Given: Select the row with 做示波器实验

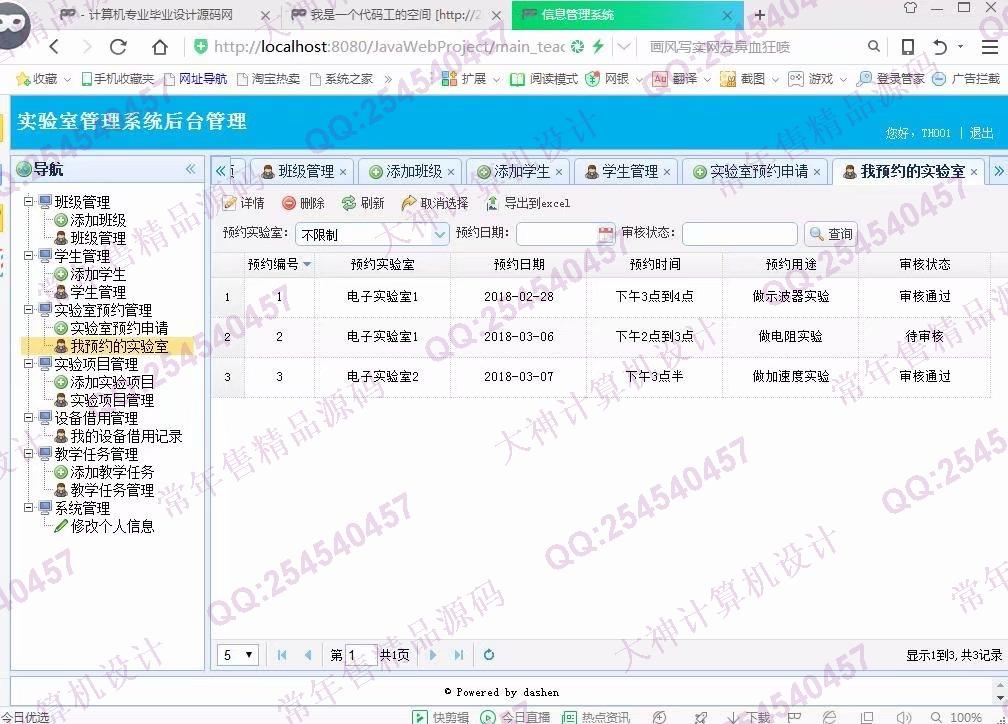Looking at the screenshot, I should [x=600, y=296].
